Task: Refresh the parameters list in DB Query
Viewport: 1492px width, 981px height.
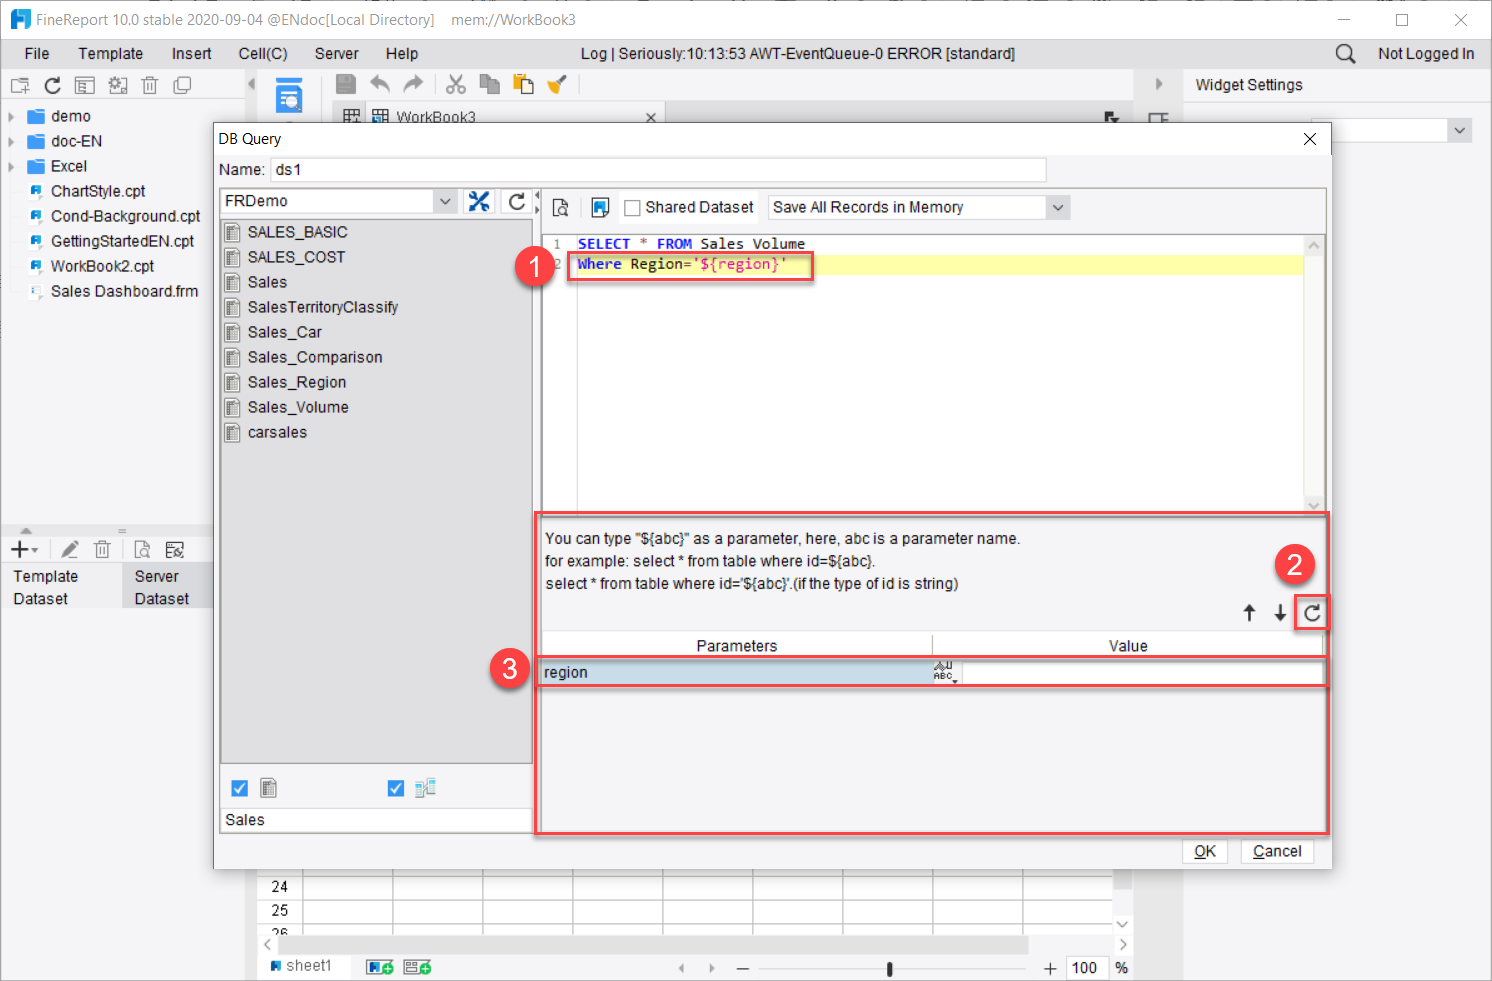Action: pos(1312,613)
